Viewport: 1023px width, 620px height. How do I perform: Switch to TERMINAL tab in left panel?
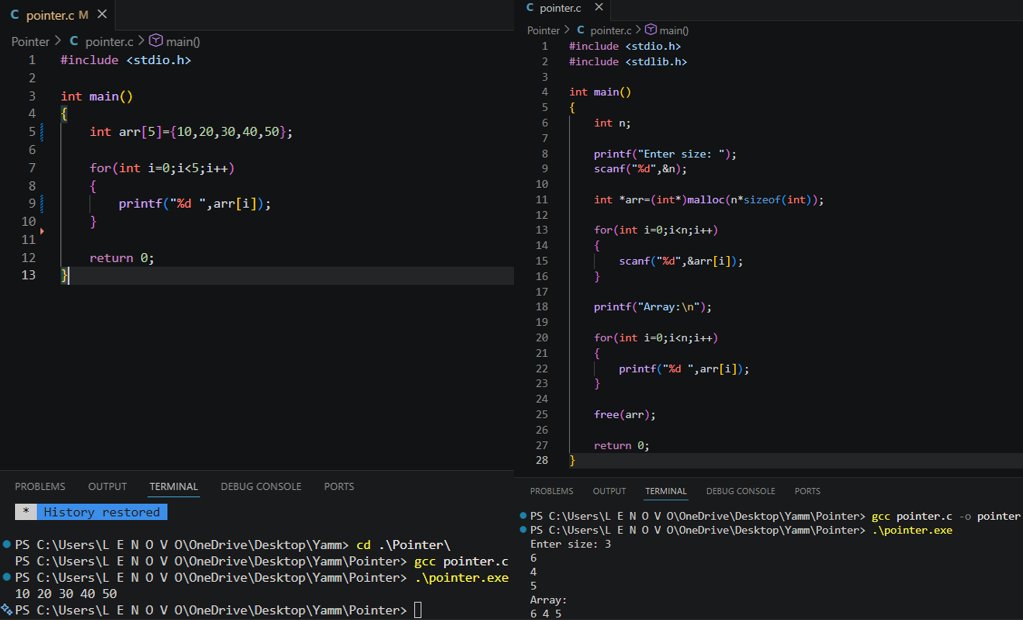[x=174, y=486]
